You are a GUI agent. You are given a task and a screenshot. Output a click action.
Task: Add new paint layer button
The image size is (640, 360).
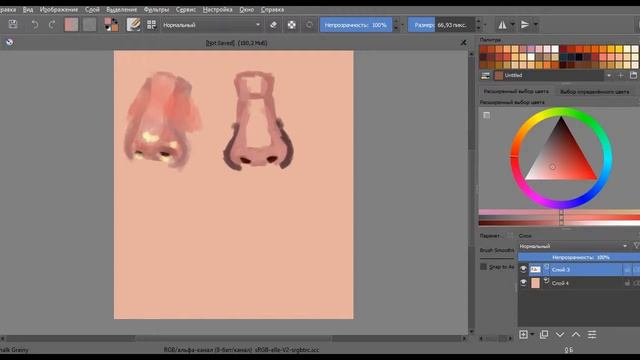[523, 335]
